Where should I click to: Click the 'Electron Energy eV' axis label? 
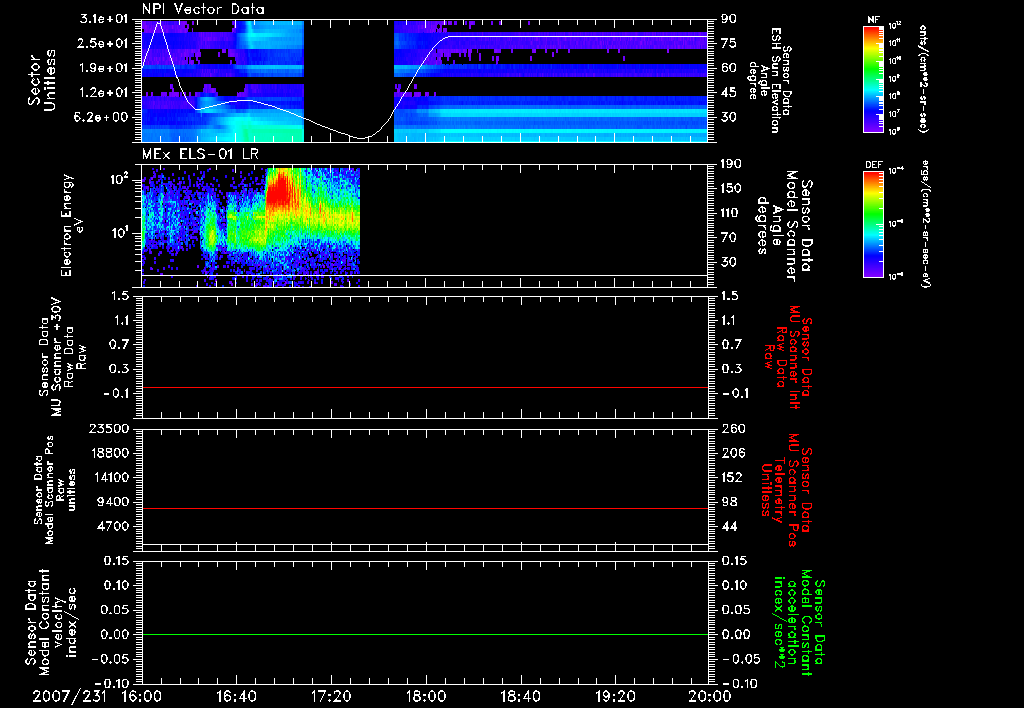point(73,225)
